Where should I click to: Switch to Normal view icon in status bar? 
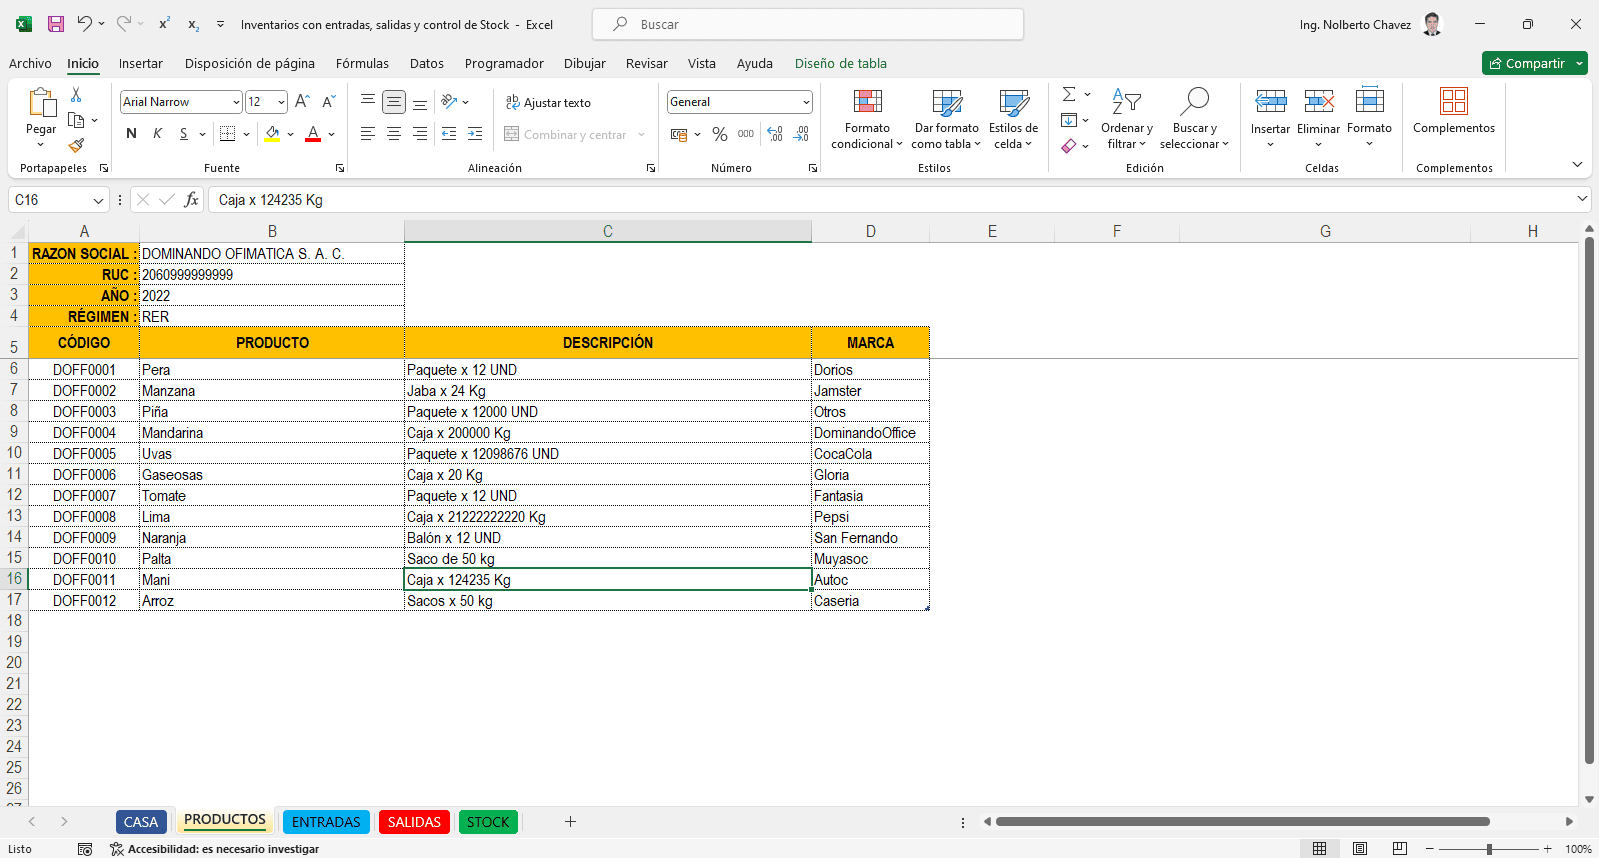(1320, 849)
